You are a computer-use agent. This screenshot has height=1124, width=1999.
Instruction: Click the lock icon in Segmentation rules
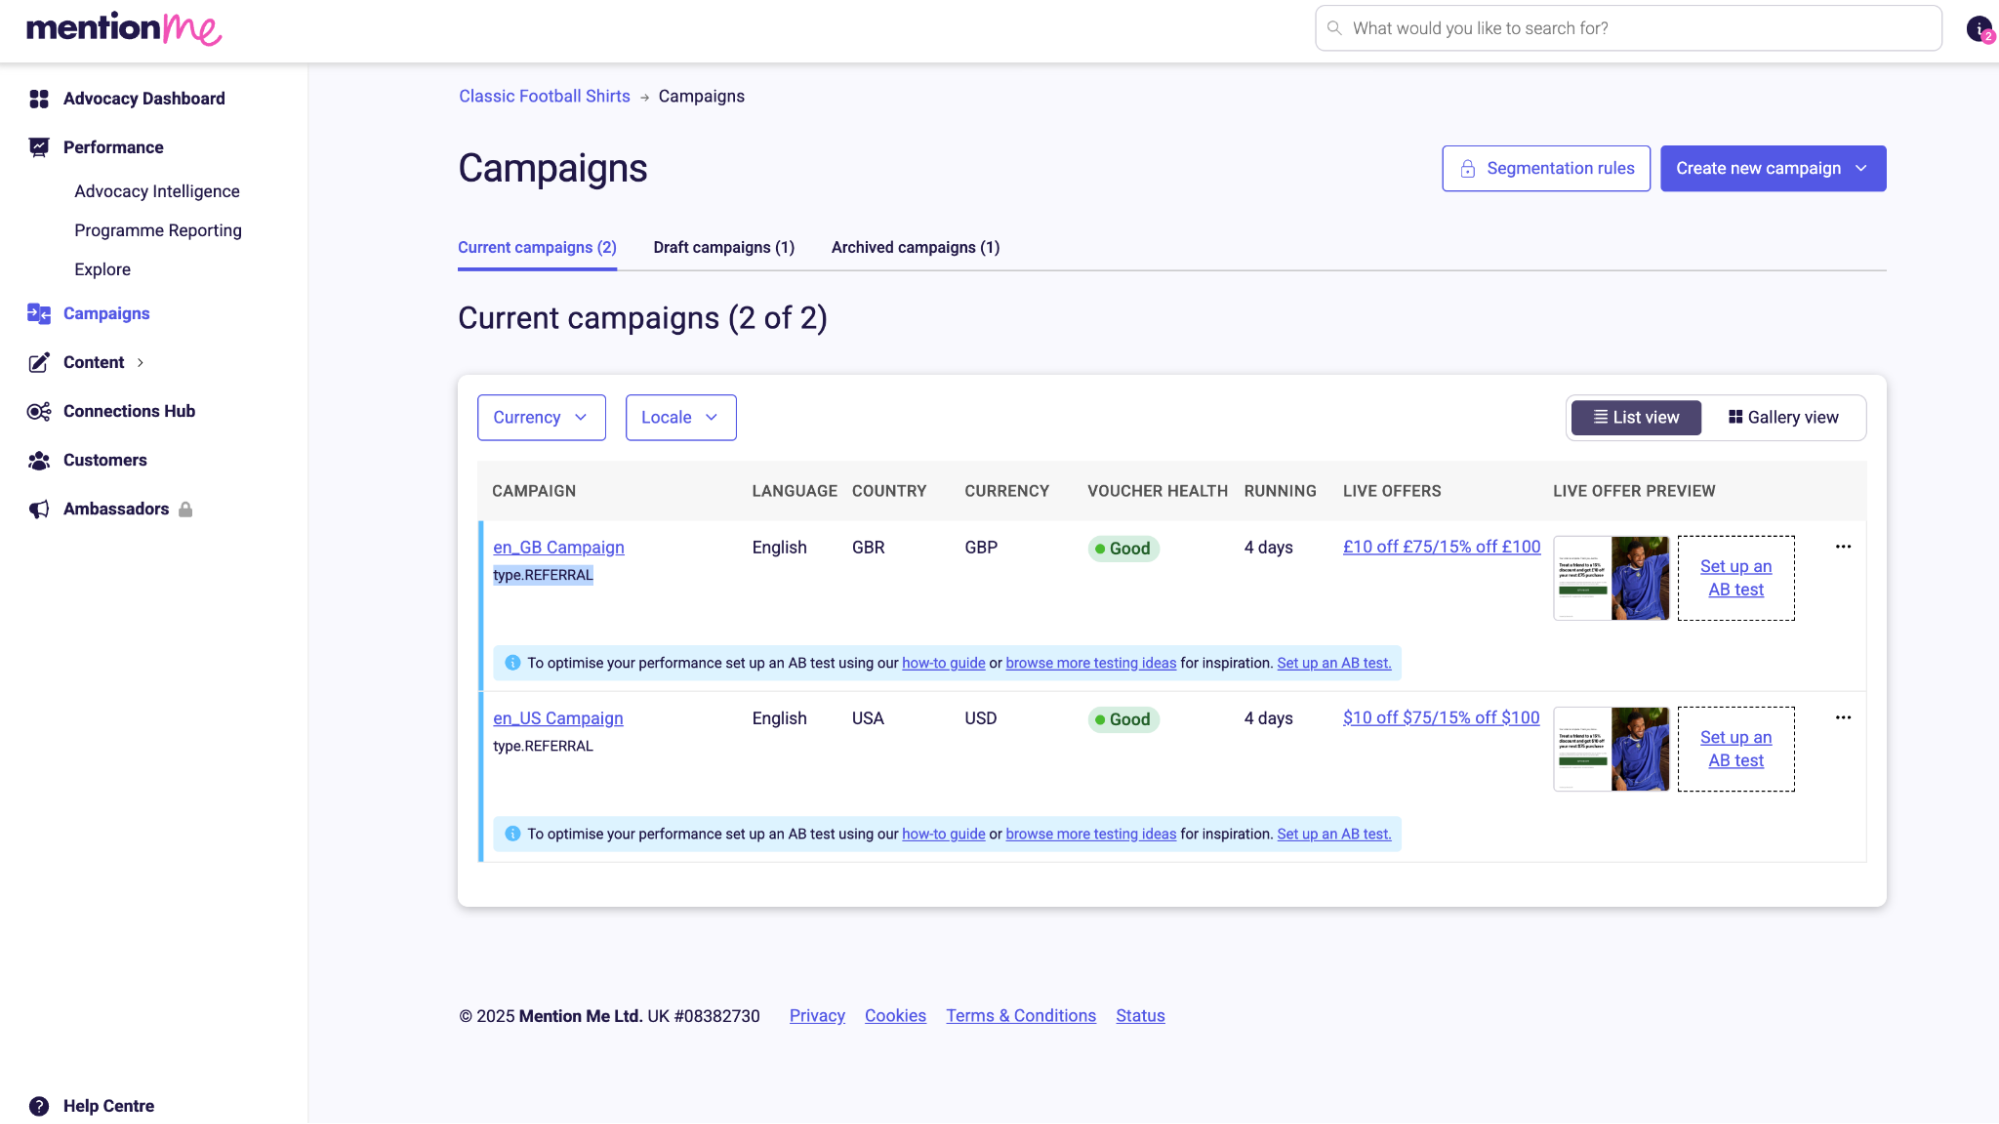tap(1467, 169)
